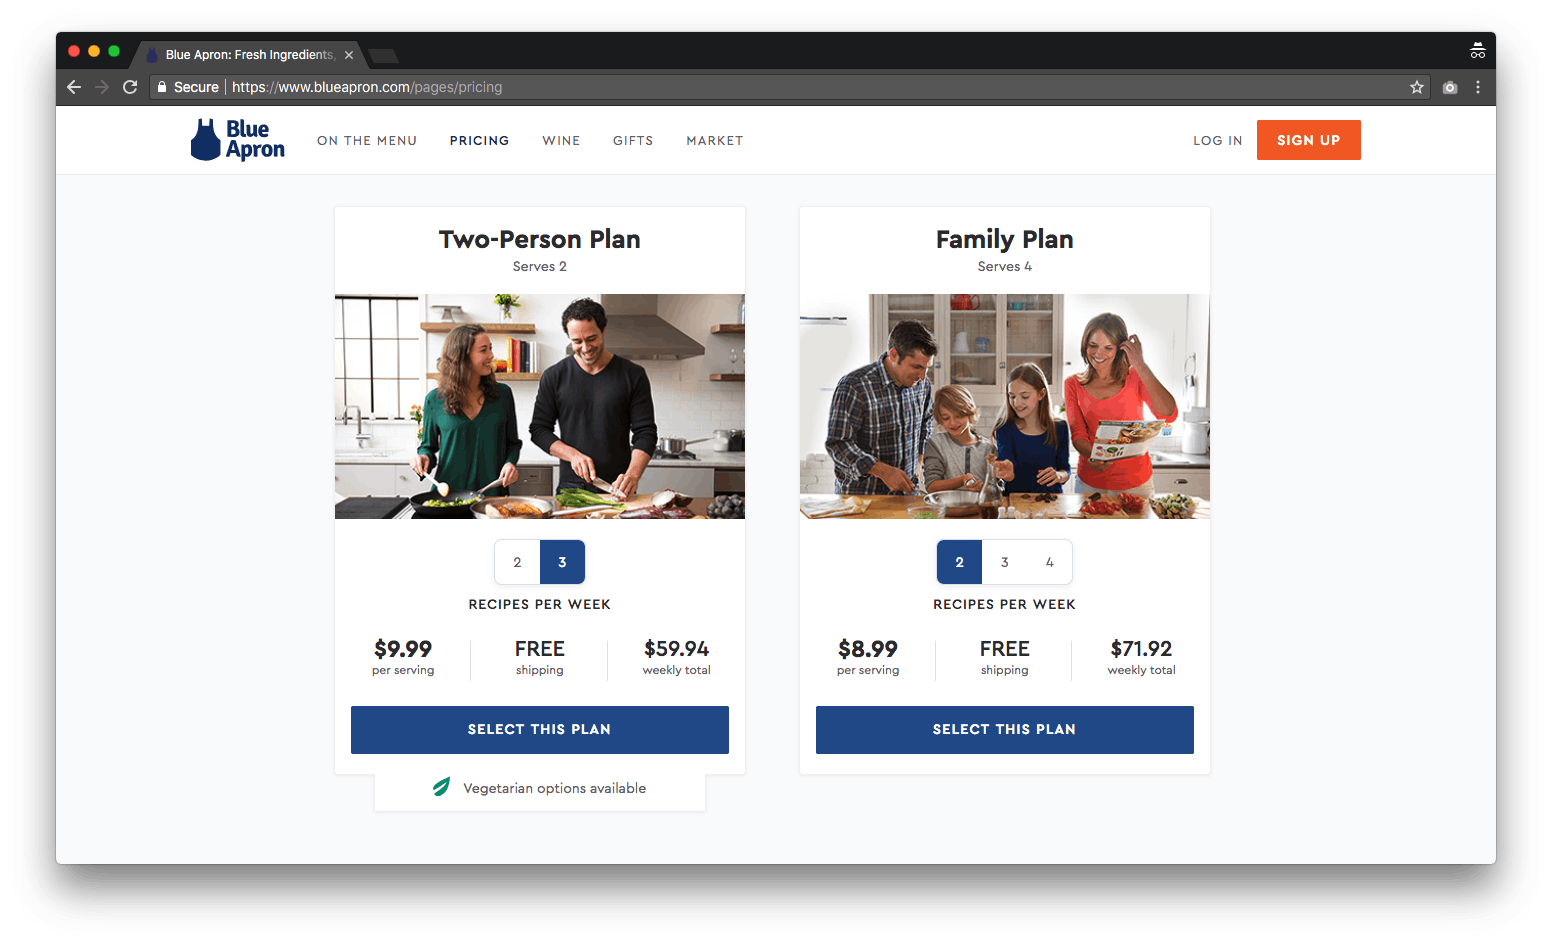1552x944 pixels.
Task: Click the camera icon in the browser toolbar
Action: tap(1450, 87)
